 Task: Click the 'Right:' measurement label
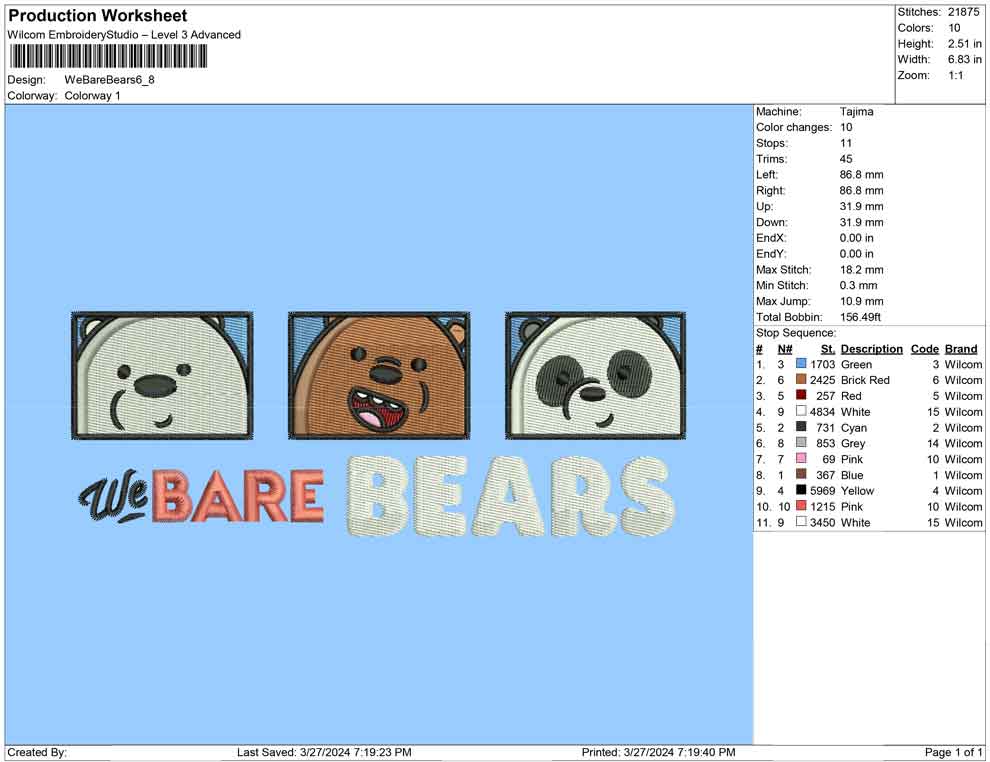[x=771, y=190]
